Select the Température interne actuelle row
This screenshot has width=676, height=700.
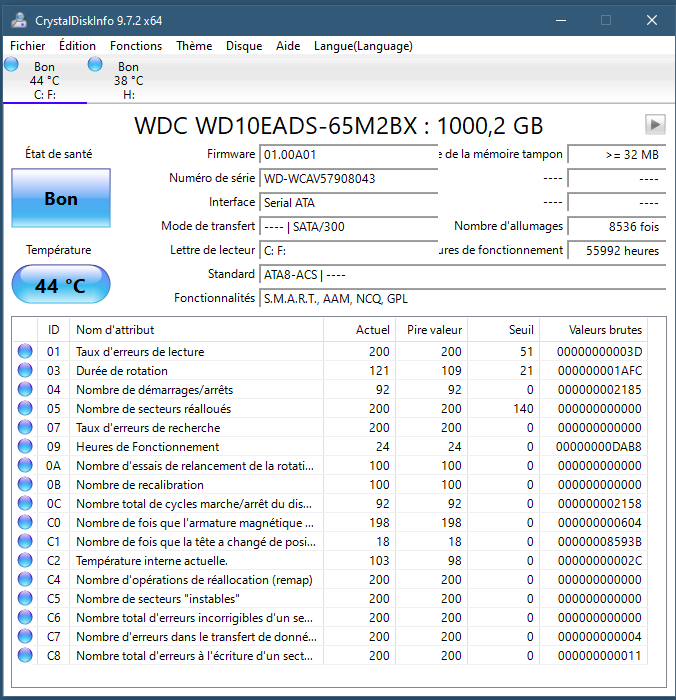coord(330,560)
